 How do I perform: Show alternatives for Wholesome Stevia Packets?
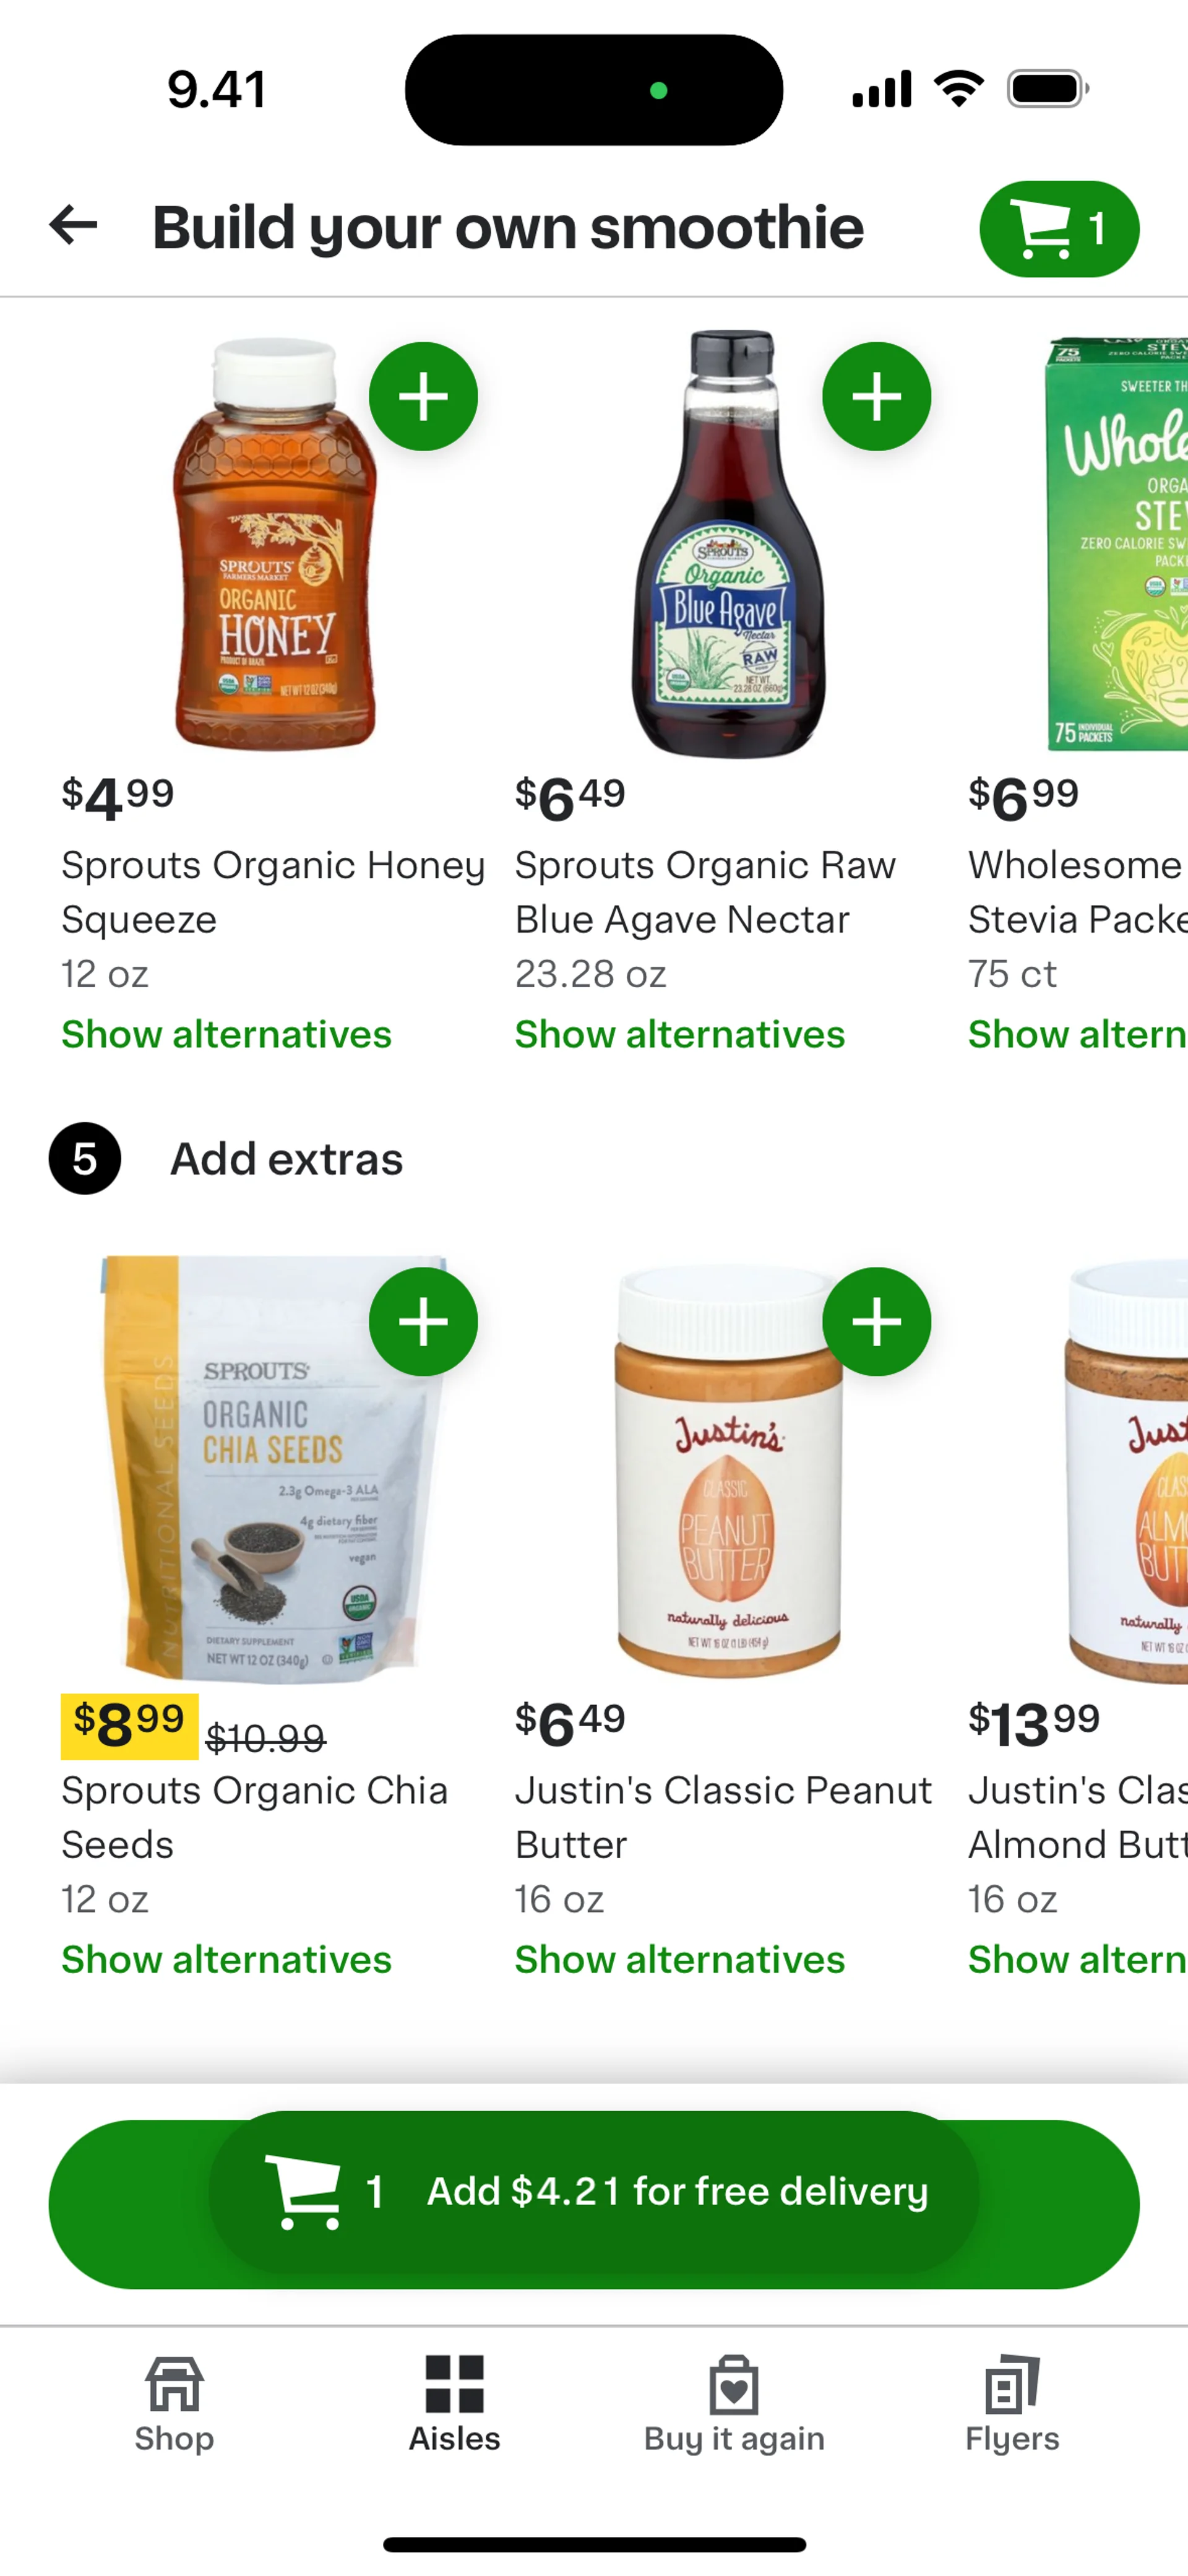[1078, 1034]
